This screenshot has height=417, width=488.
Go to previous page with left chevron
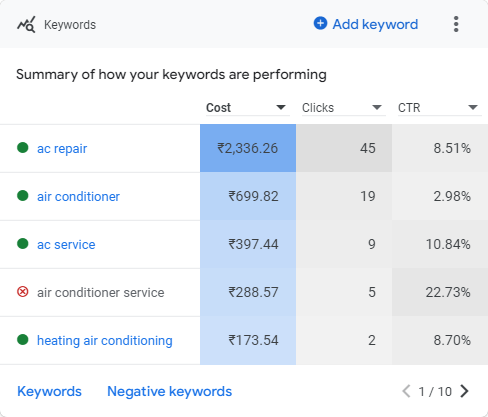pyautogui.click(x=406, y=391)
